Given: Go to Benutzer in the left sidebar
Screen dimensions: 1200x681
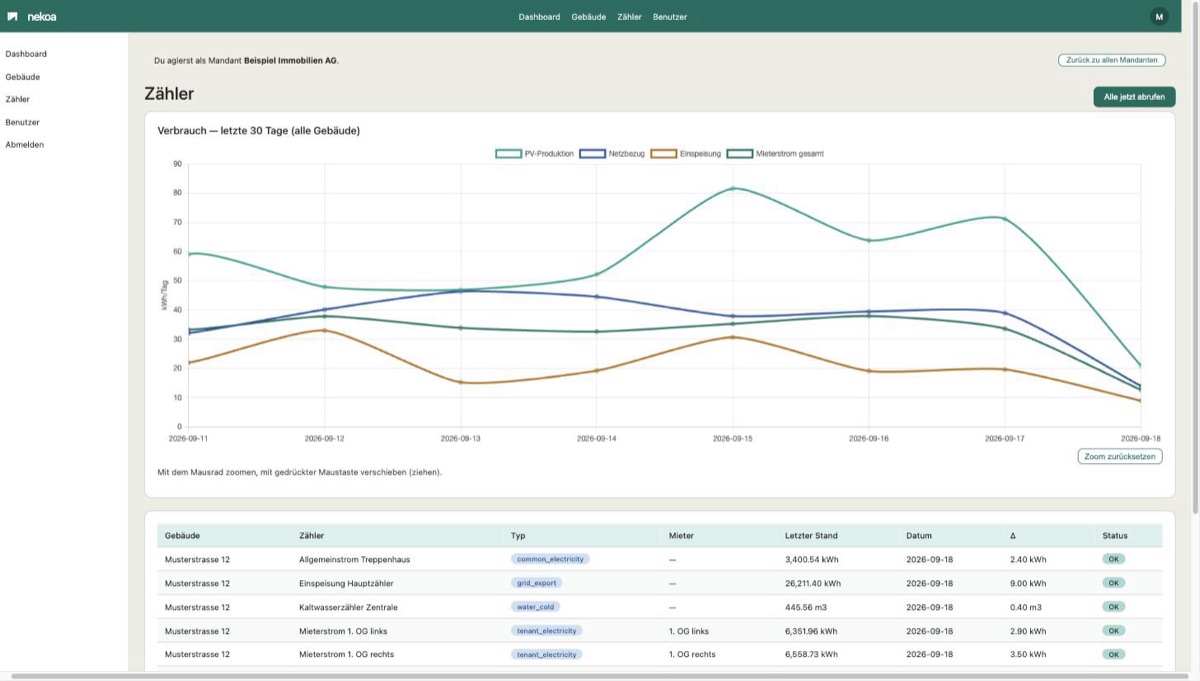Looking at the screenshot, I should click(22, 122).
